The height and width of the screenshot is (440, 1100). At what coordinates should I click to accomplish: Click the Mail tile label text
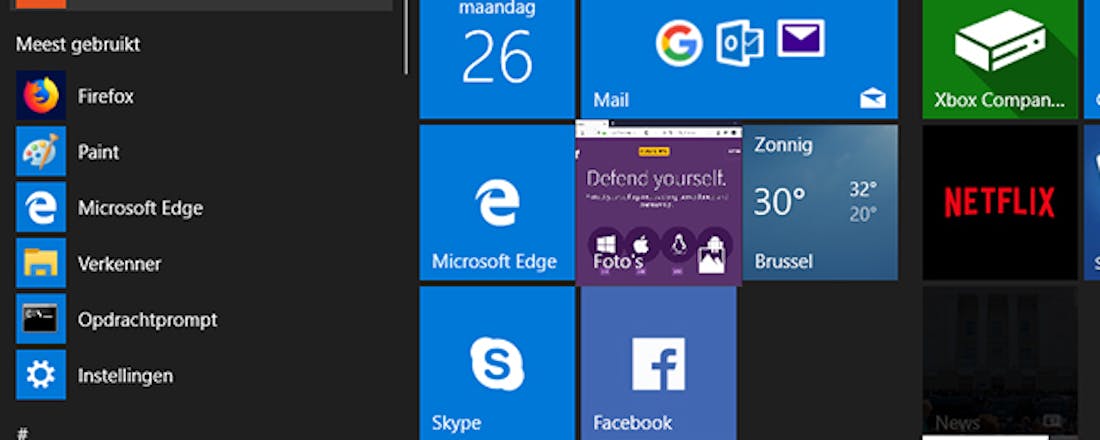pos(611,100)
